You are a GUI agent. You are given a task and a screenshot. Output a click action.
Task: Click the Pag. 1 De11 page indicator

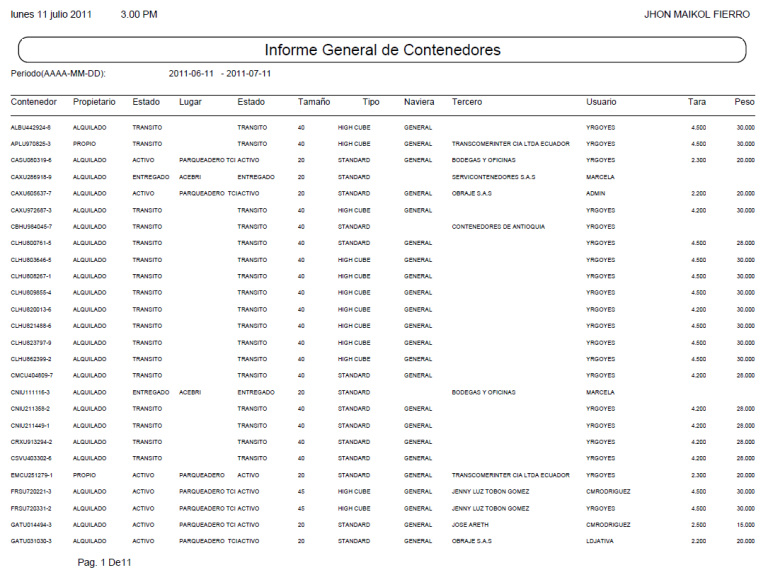tap(105, 562)
